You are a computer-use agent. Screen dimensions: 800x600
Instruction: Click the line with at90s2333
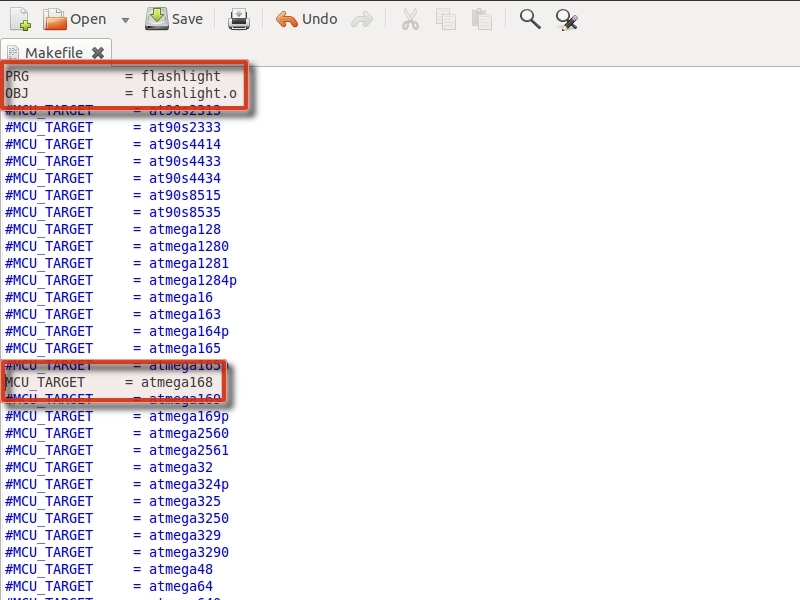tap(113, 127)
